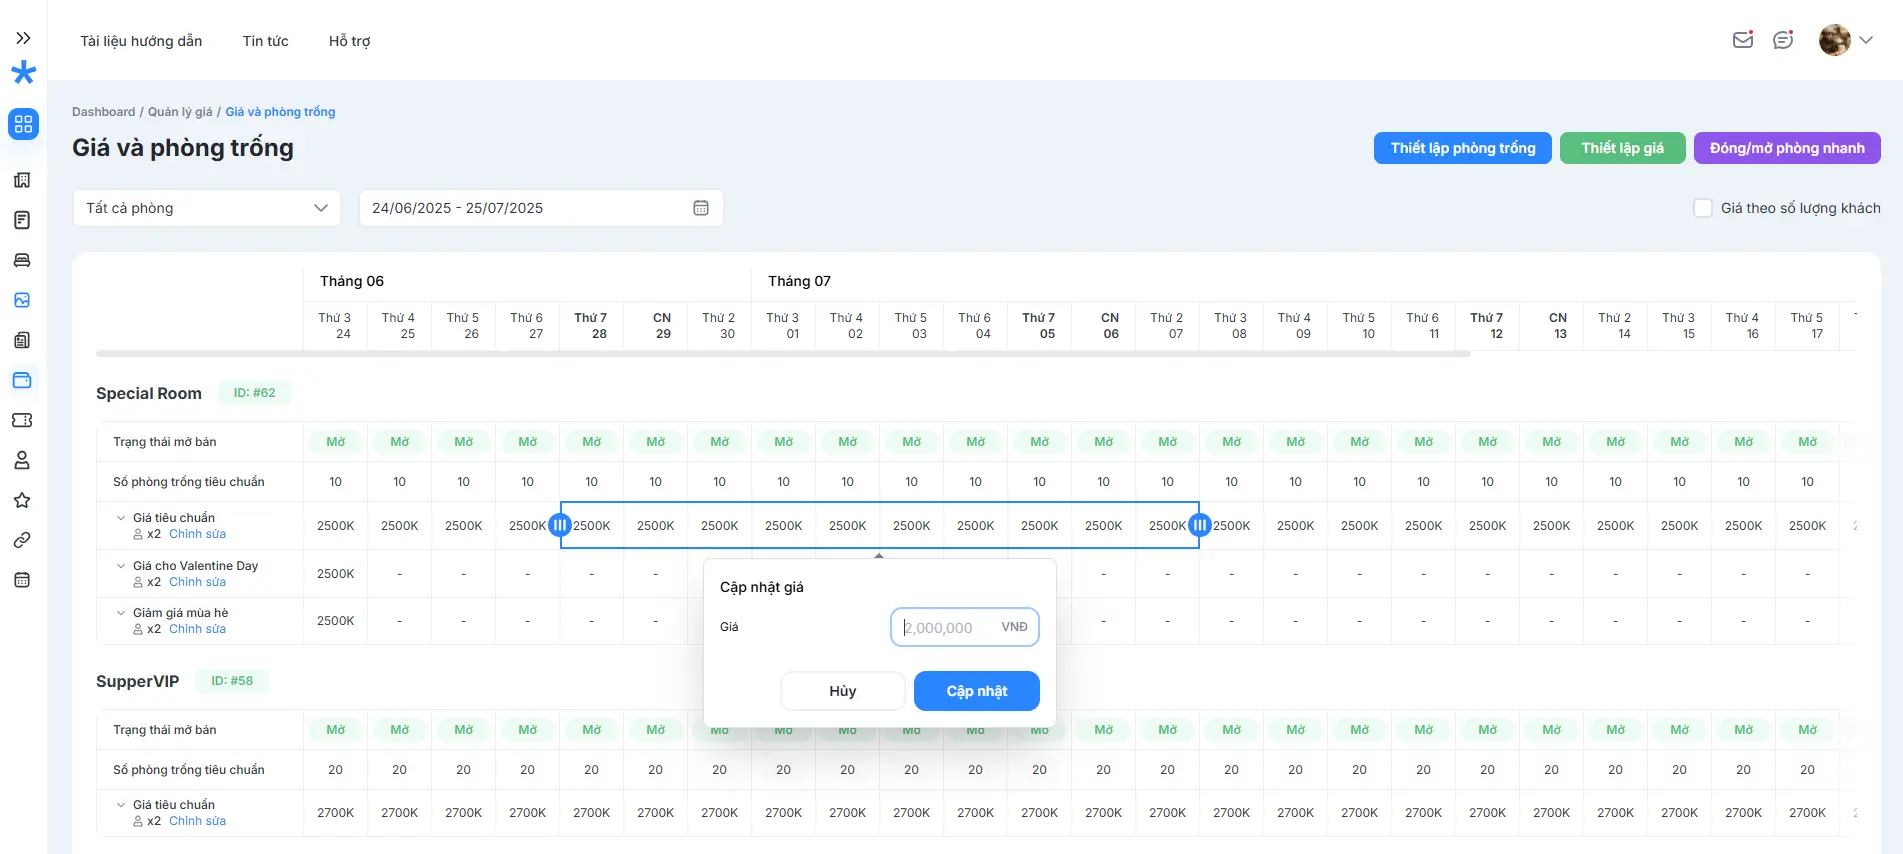Toggle 'Mở' status for SupperVIP on Thứ 3 24
The height and width of the screenshot is (854, 1903).
tap(336, 730)
